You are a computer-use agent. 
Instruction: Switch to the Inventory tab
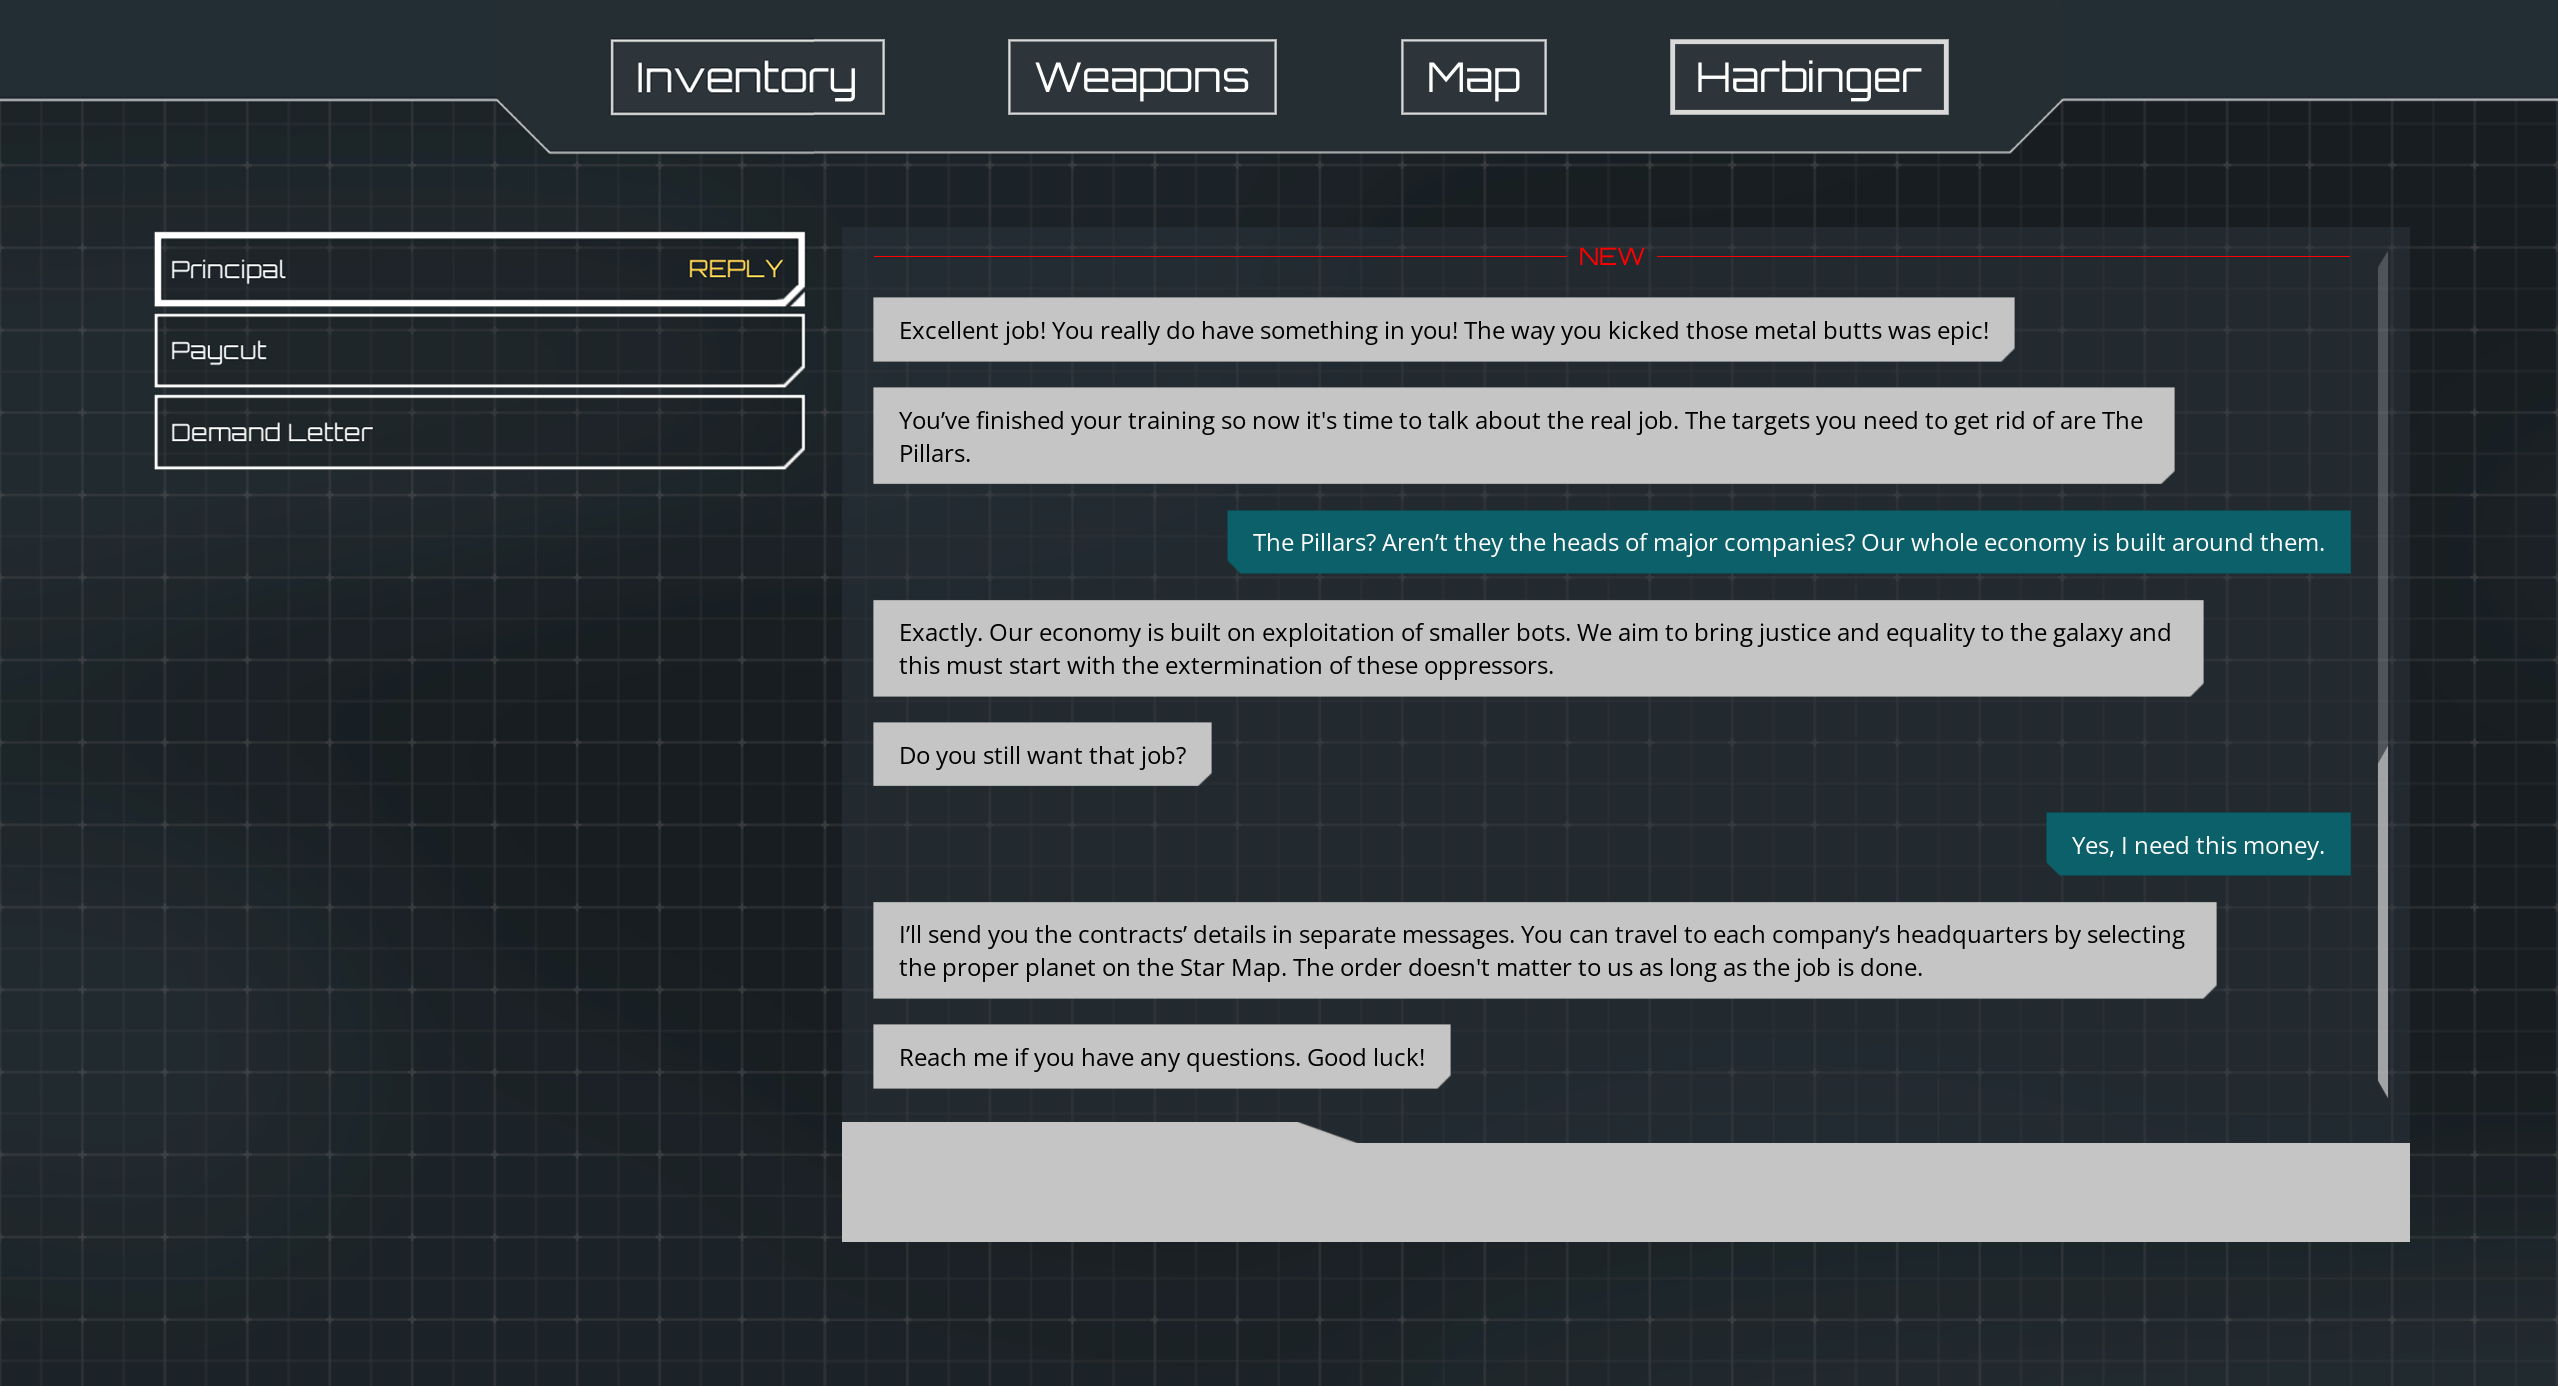746,77
